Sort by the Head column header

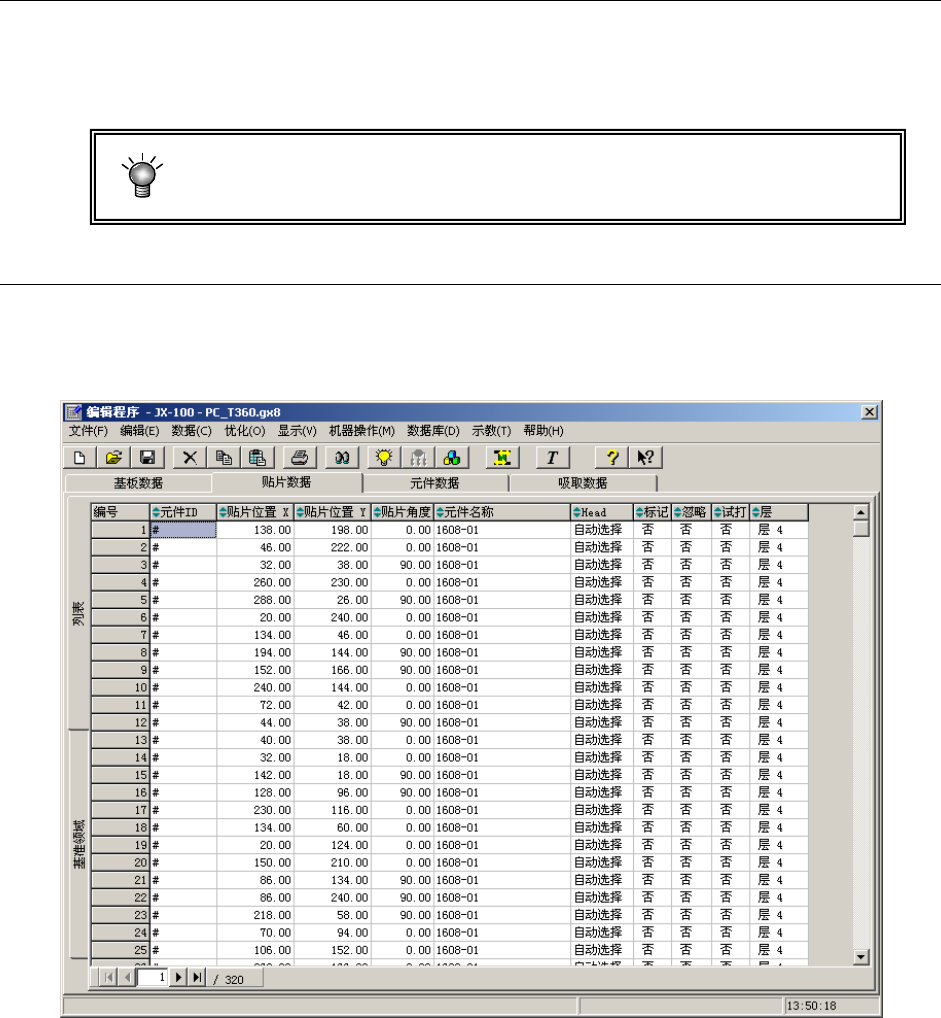602,512
